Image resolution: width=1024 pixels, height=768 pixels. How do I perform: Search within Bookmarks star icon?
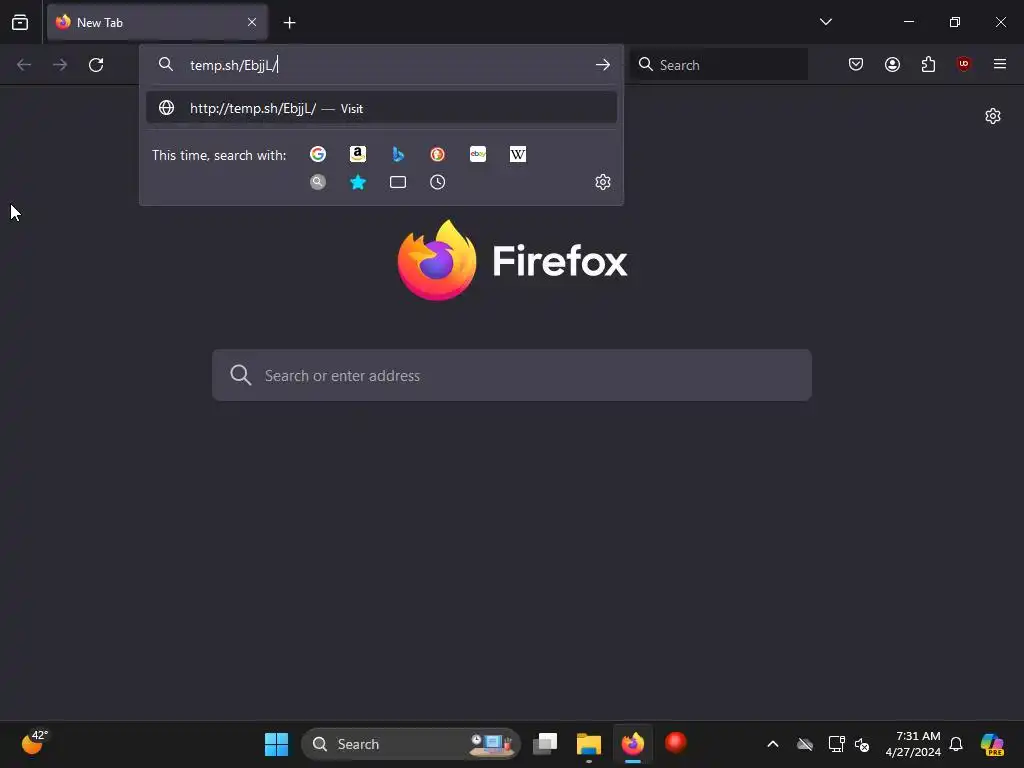tap(358, 182)
